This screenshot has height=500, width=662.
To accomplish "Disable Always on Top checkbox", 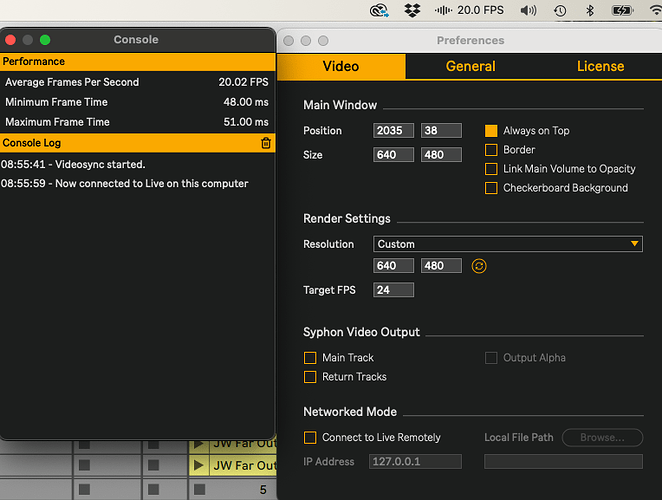I will pyautogui.click(x=491, y=131).
